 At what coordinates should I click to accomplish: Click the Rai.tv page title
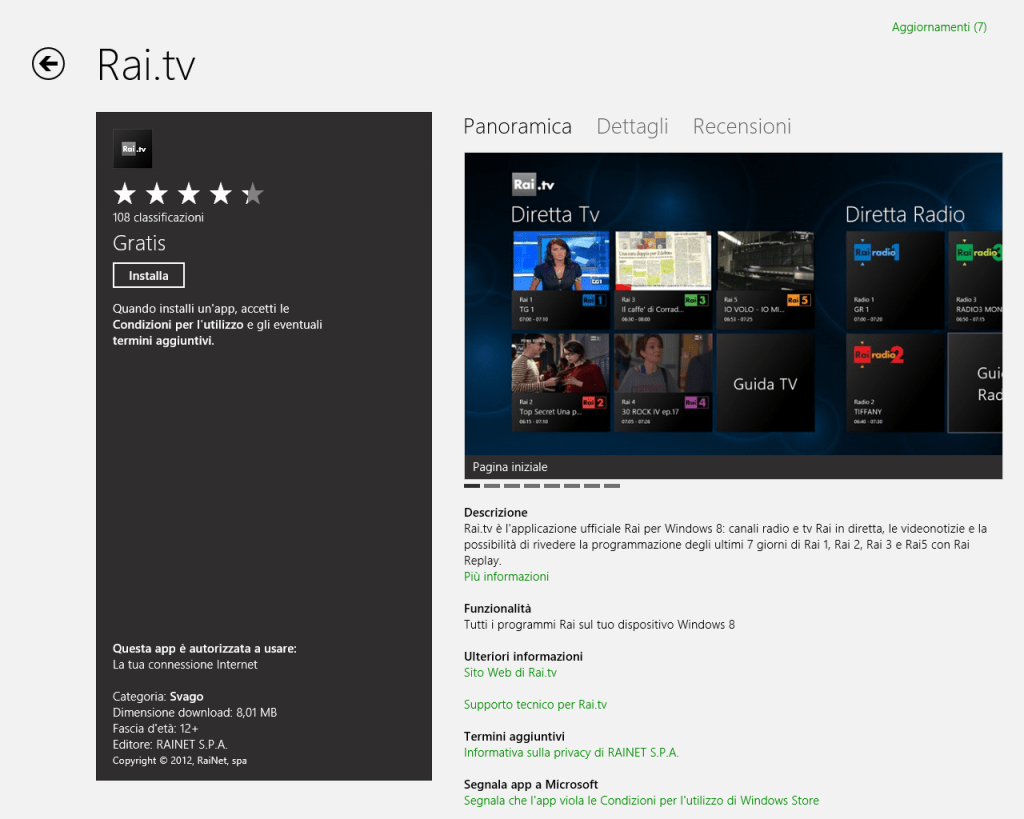[146, 65]
